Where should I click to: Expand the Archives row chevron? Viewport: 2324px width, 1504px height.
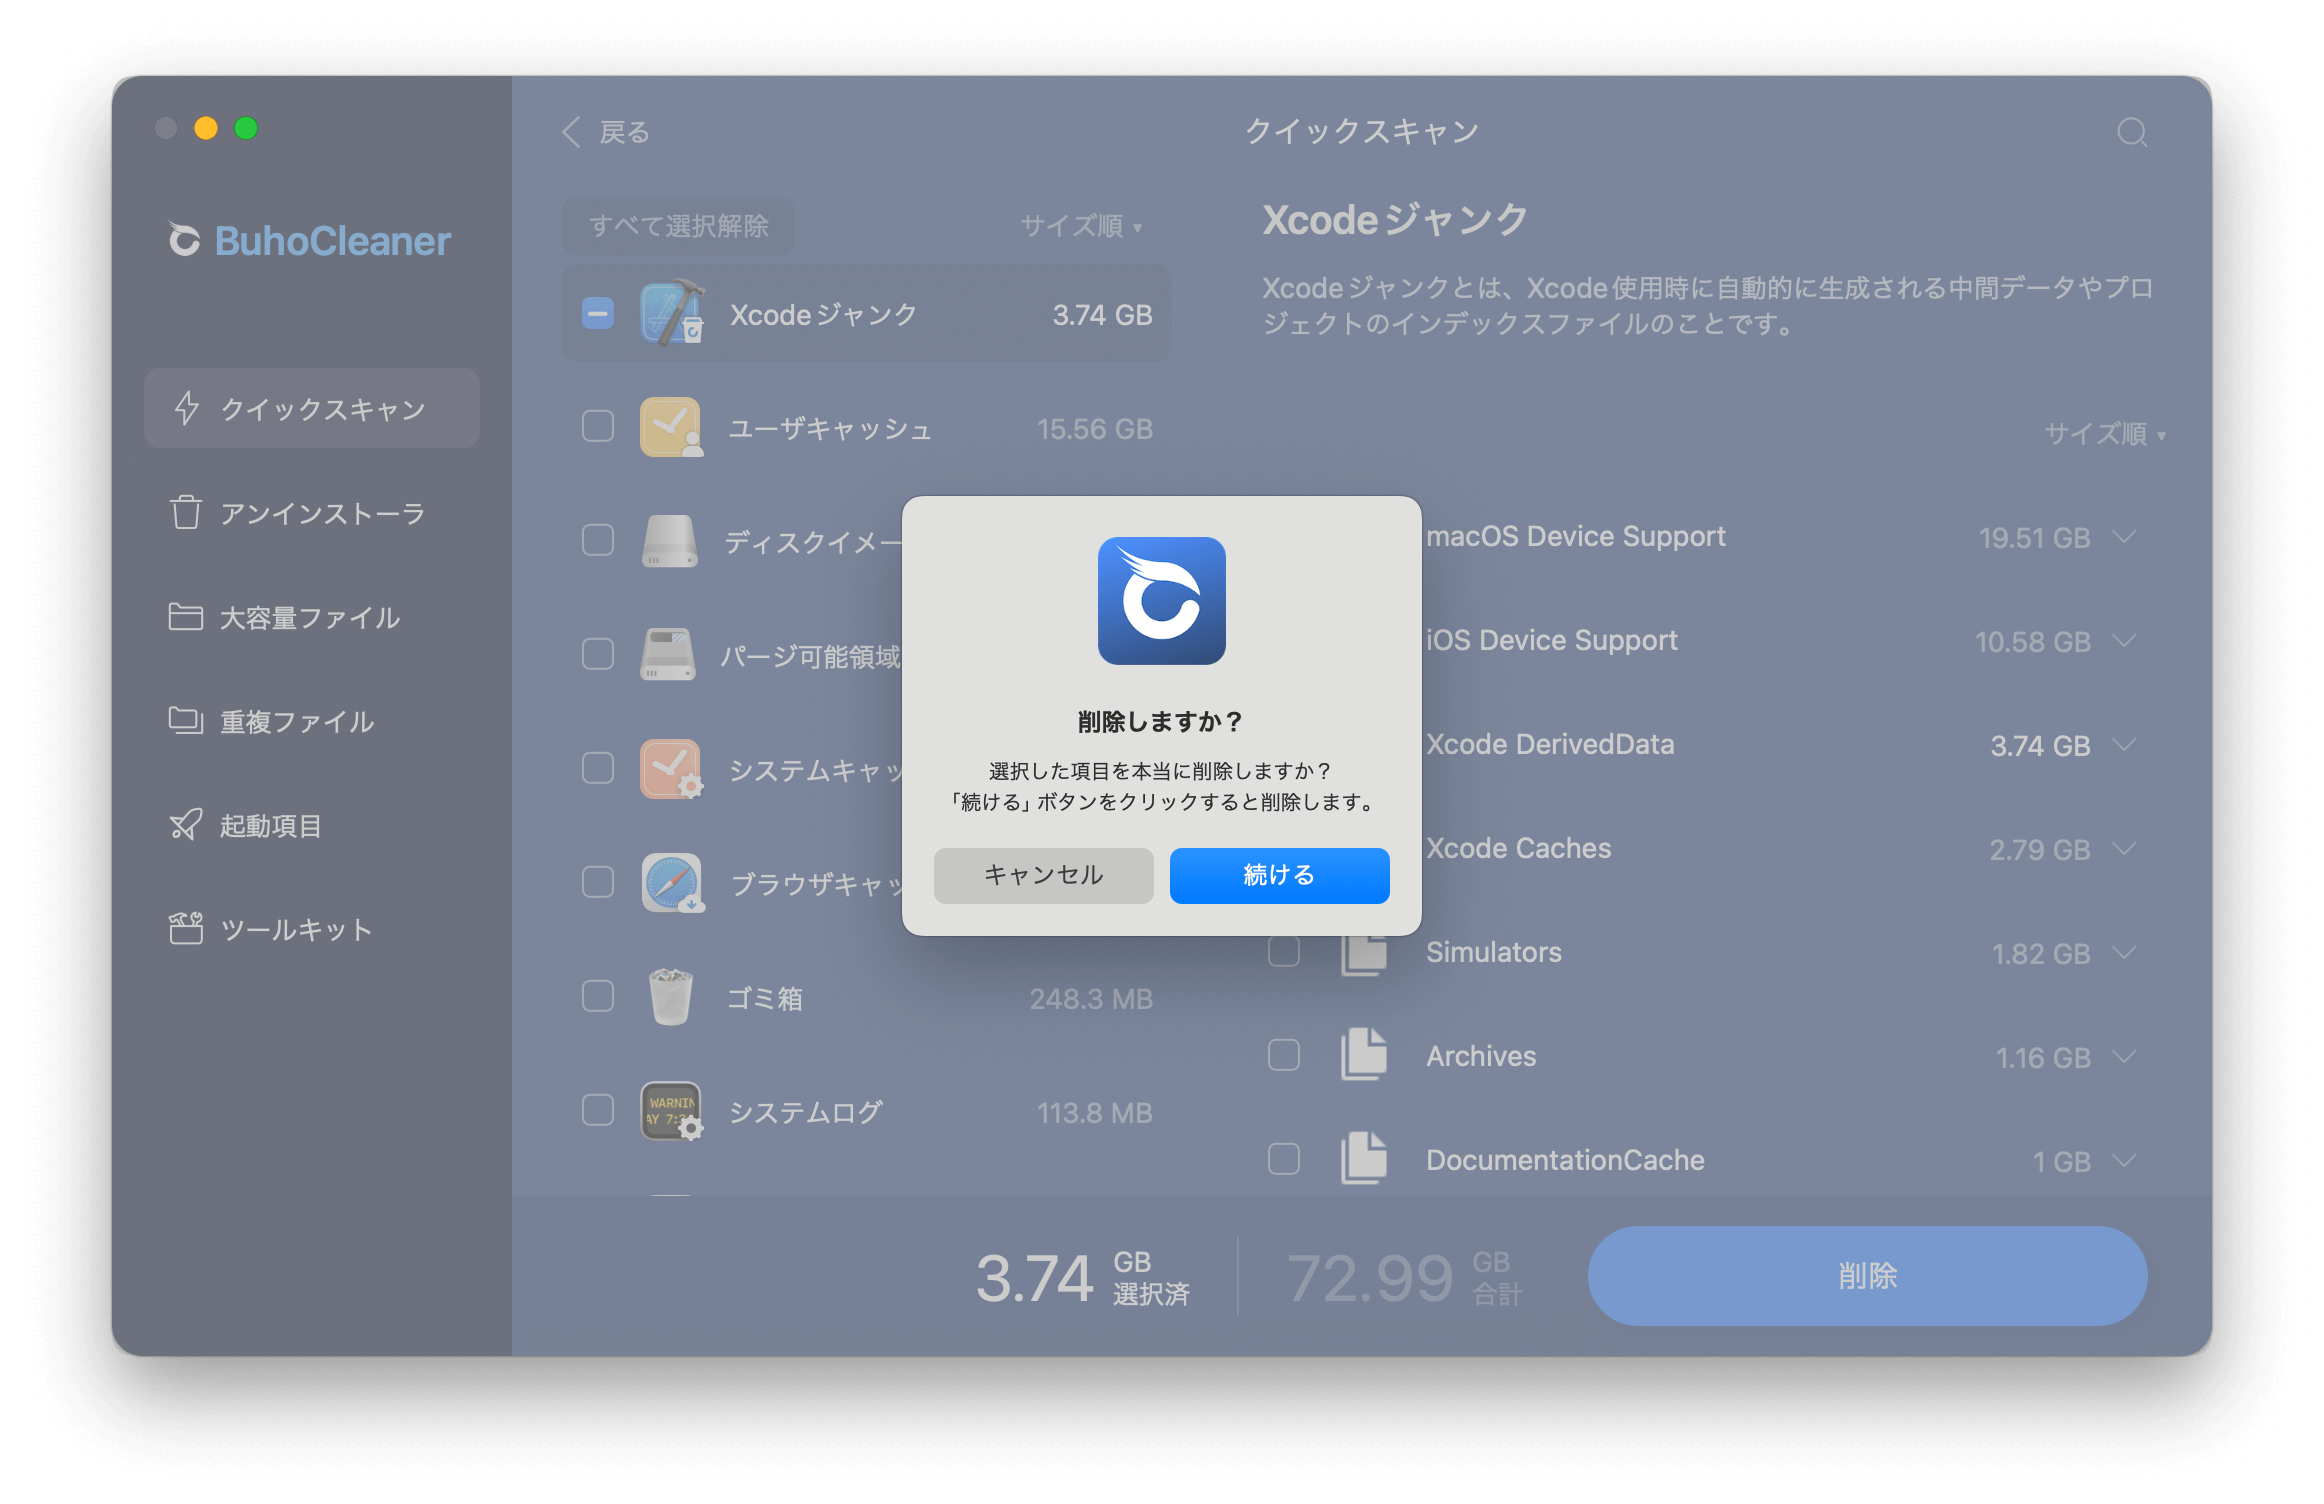point(2125,1057)
